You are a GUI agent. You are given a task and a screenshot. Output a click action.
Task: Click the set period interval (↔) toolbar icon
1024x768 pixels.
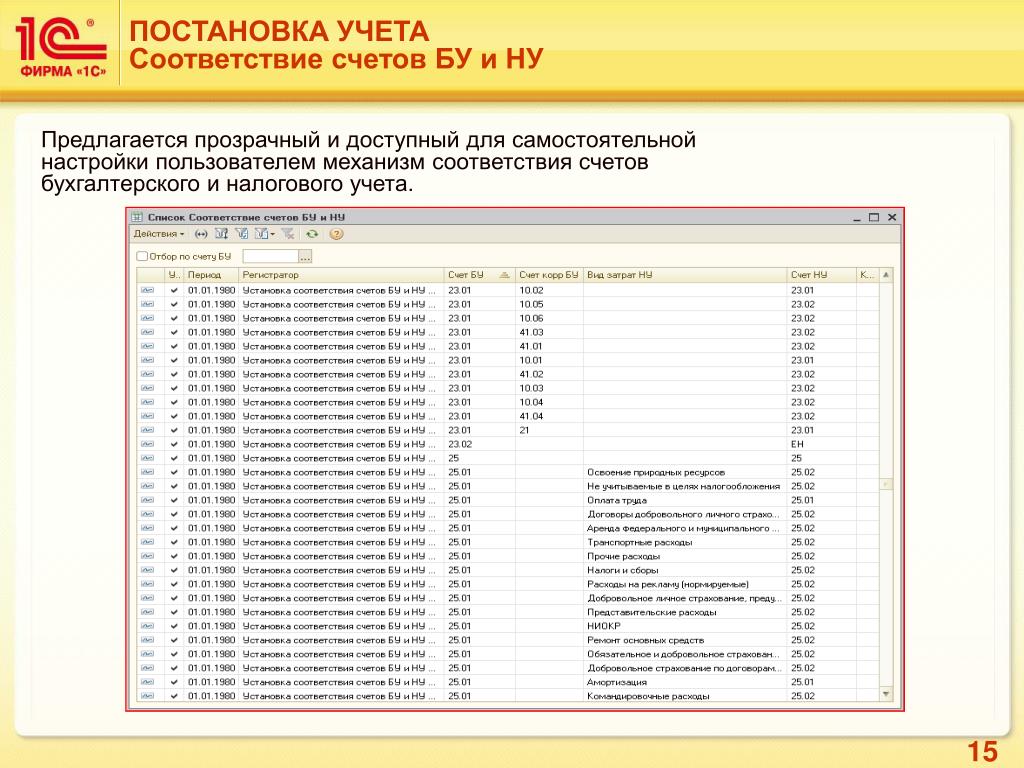point(201,234)
